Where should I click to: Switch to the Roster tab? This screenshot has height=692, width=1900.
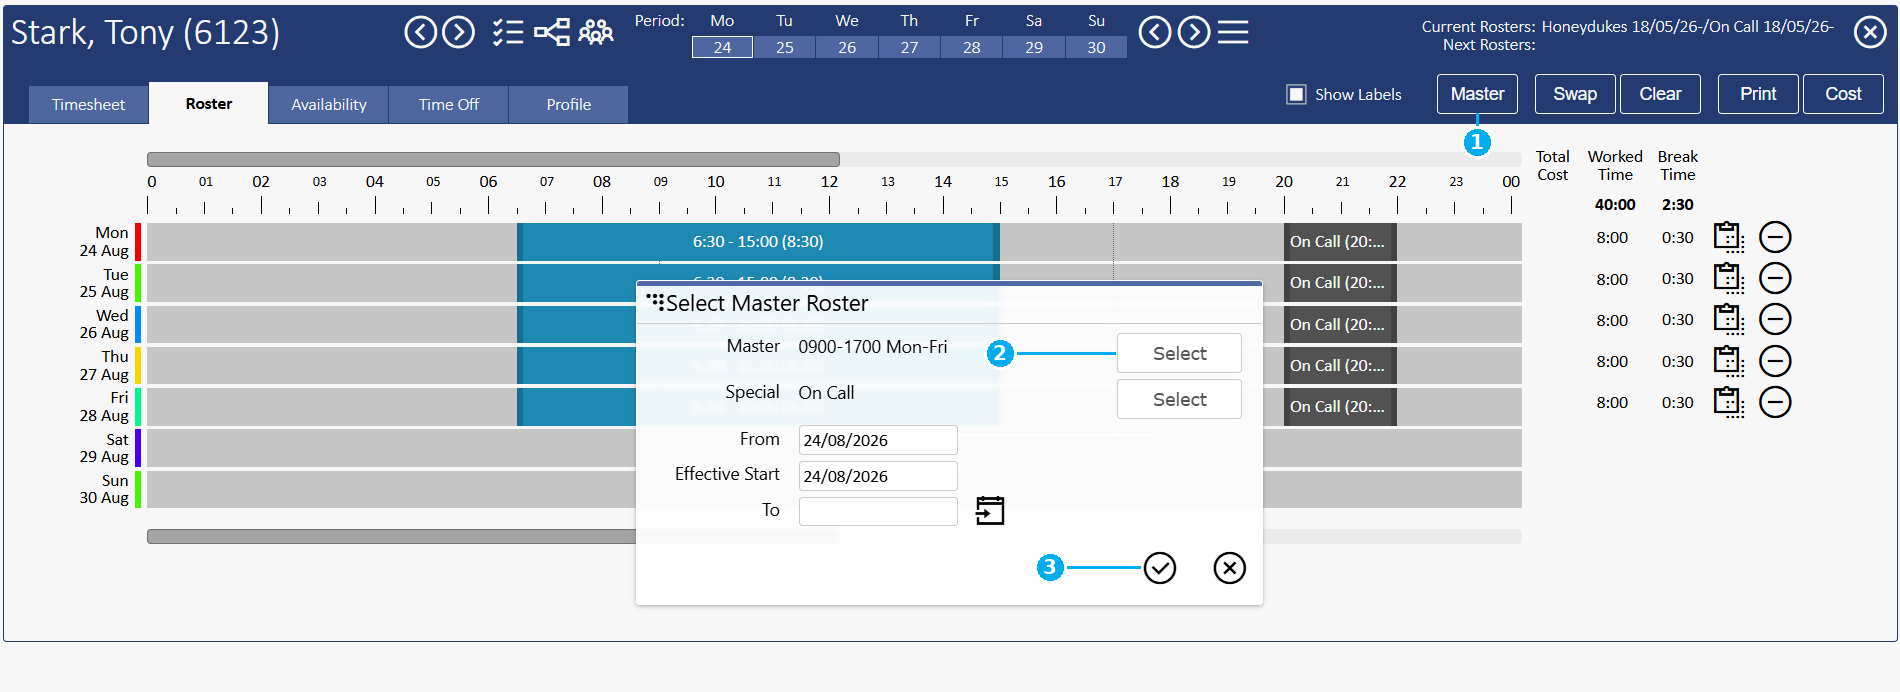(209, 104)
